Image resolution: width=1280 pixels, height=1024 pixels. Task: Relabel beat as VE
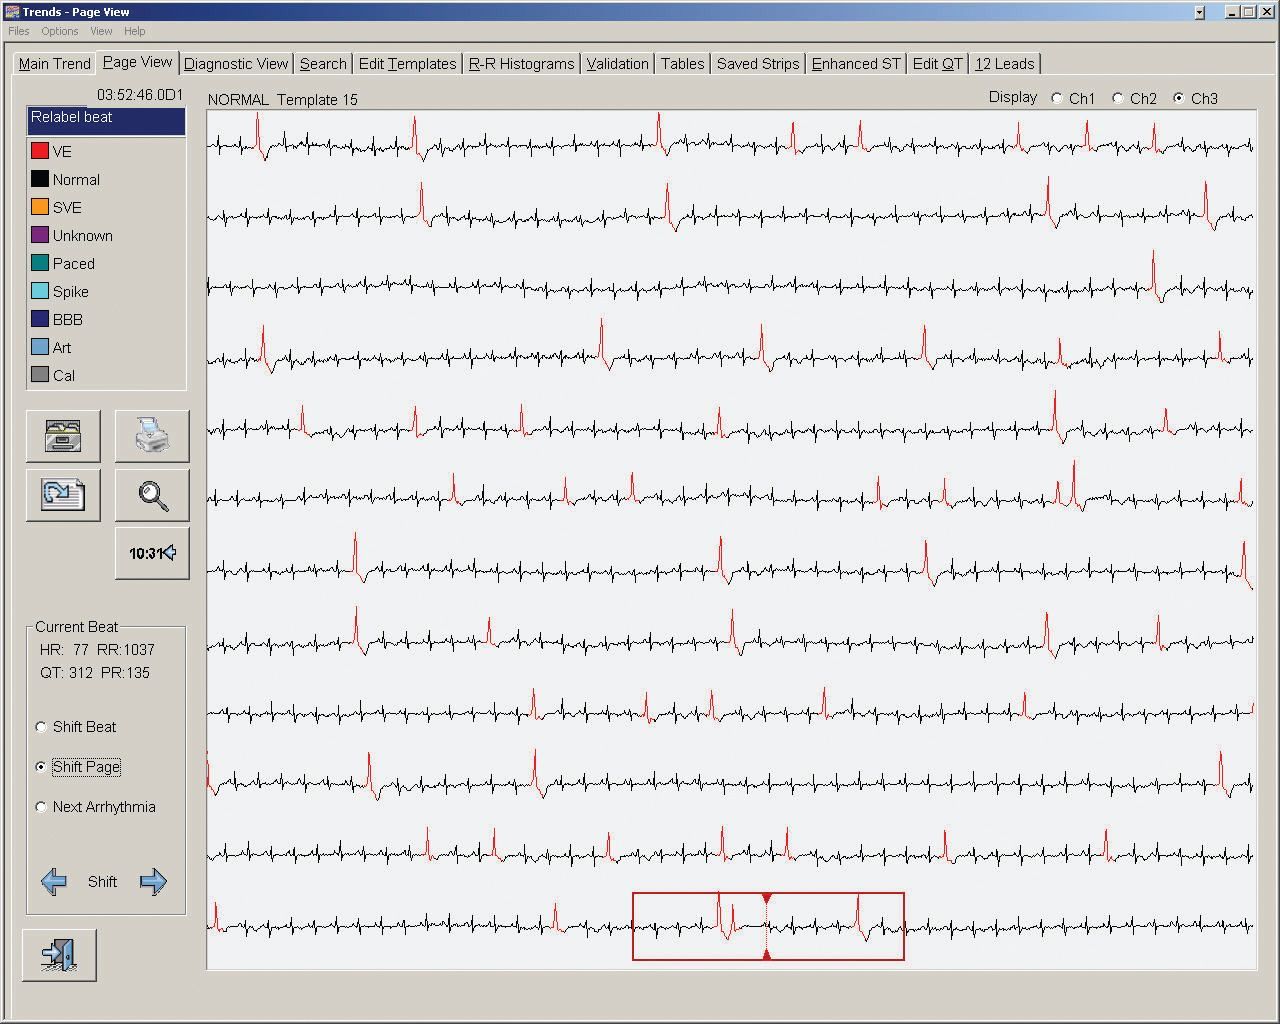[62, 152]
